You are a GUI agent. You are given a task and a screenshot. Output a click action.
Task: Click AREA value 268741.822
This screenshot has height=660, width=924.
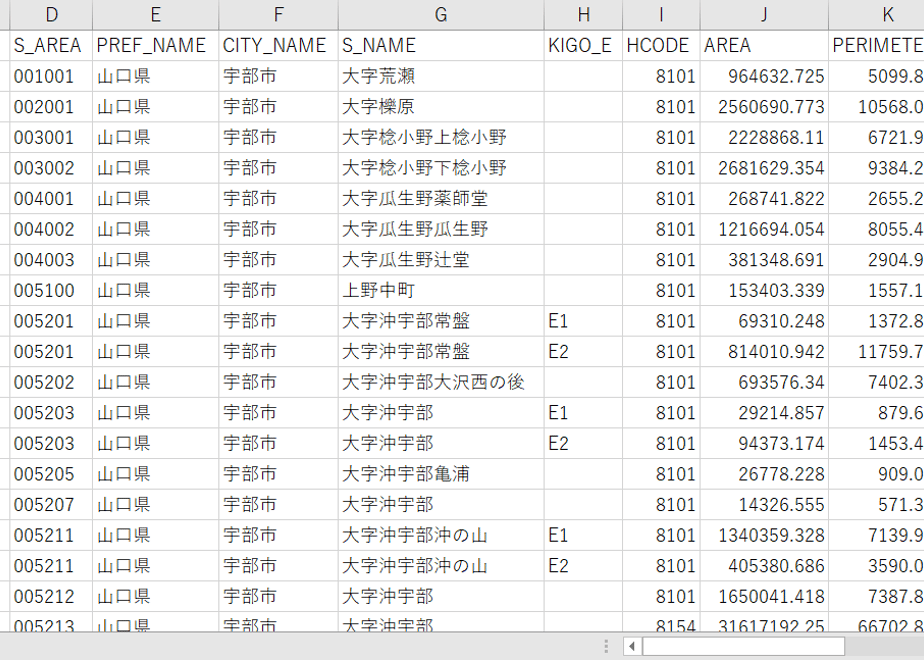click(x=764, y=199)
